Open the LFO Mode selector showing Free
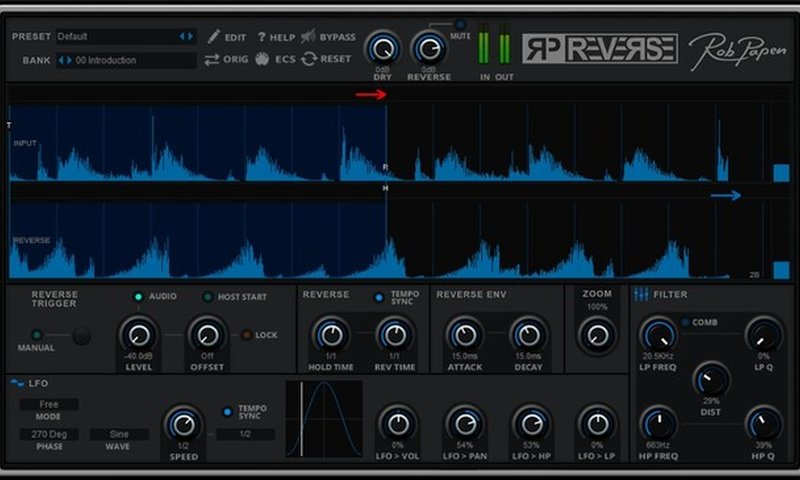Viewport: 800px width, 480px height. coord(48,405)
